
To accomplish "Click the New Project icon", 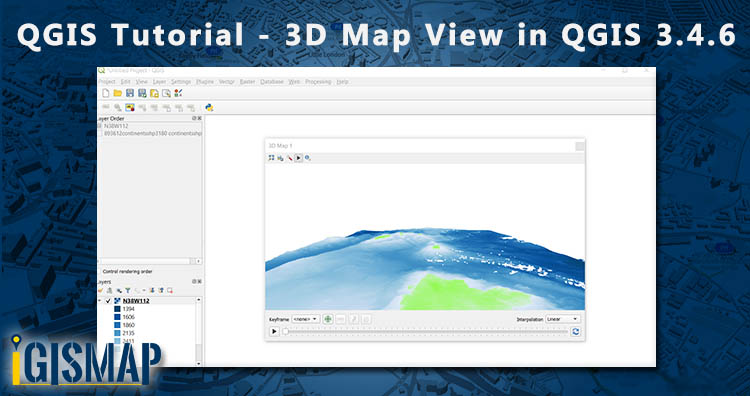I will (x=106, y=93).
